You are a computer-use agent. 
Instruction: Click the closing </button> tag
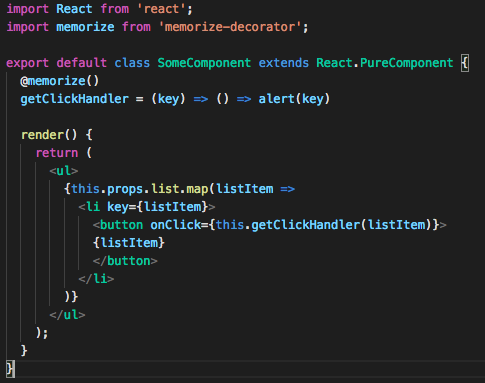point(125,261)
